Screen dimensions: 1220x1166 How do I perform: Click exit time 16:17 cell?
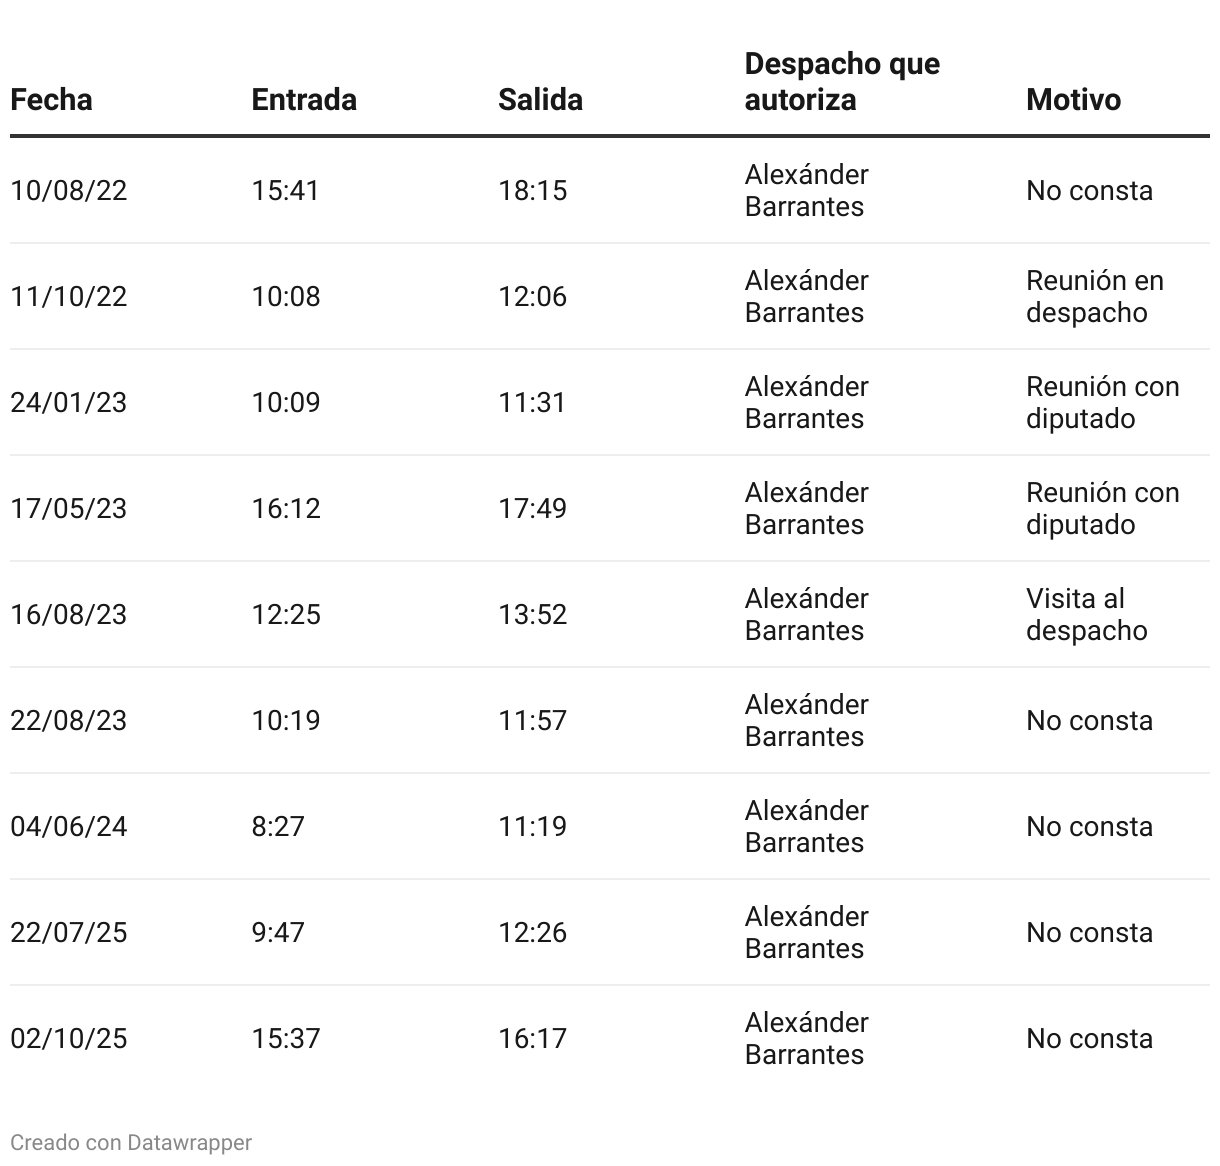tap(532, 1038)
